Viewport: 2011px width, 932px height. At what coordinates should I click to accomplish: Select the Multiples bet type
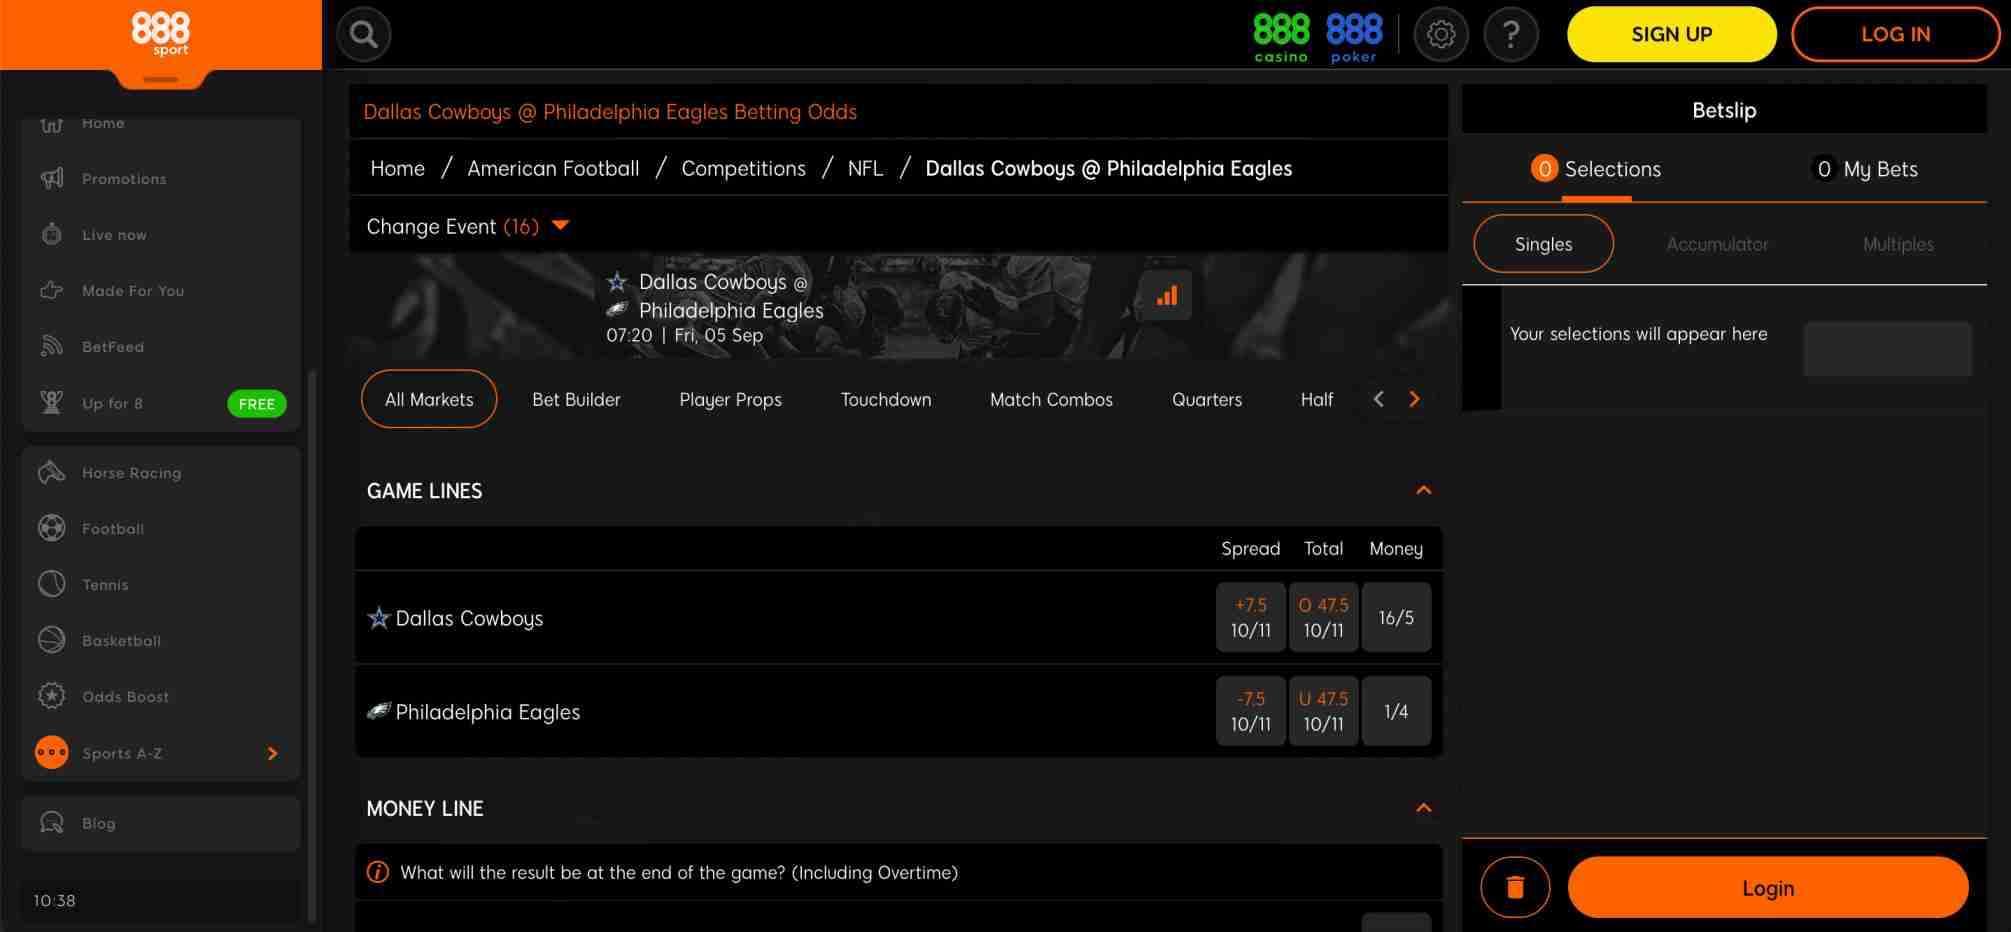point(1898,244)
